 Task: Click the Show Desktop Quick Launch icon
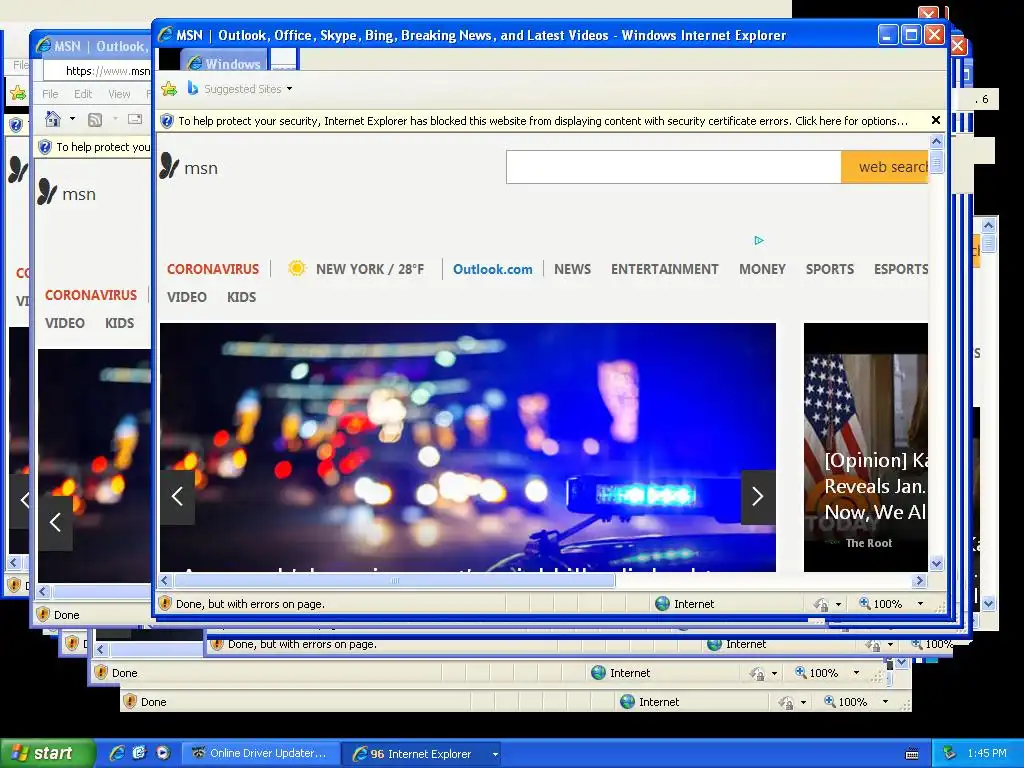(x=139, y=753)
